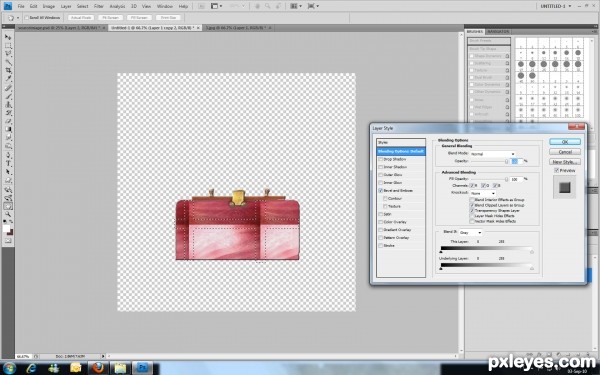Click OK in Layer Style dialog
600x375 pixels.
[565, 142]
